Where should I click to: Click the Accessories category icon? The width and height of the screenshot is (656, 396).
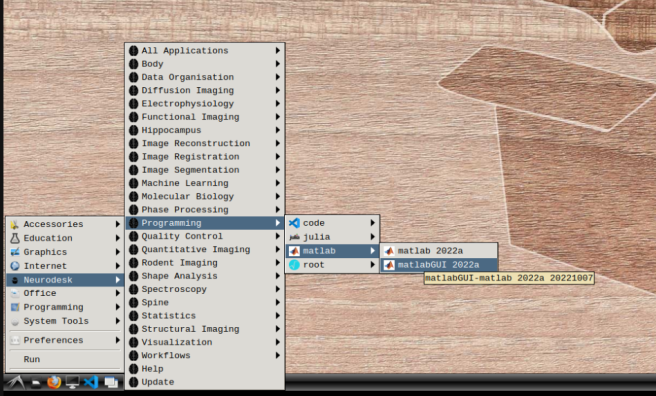(15, 224)
